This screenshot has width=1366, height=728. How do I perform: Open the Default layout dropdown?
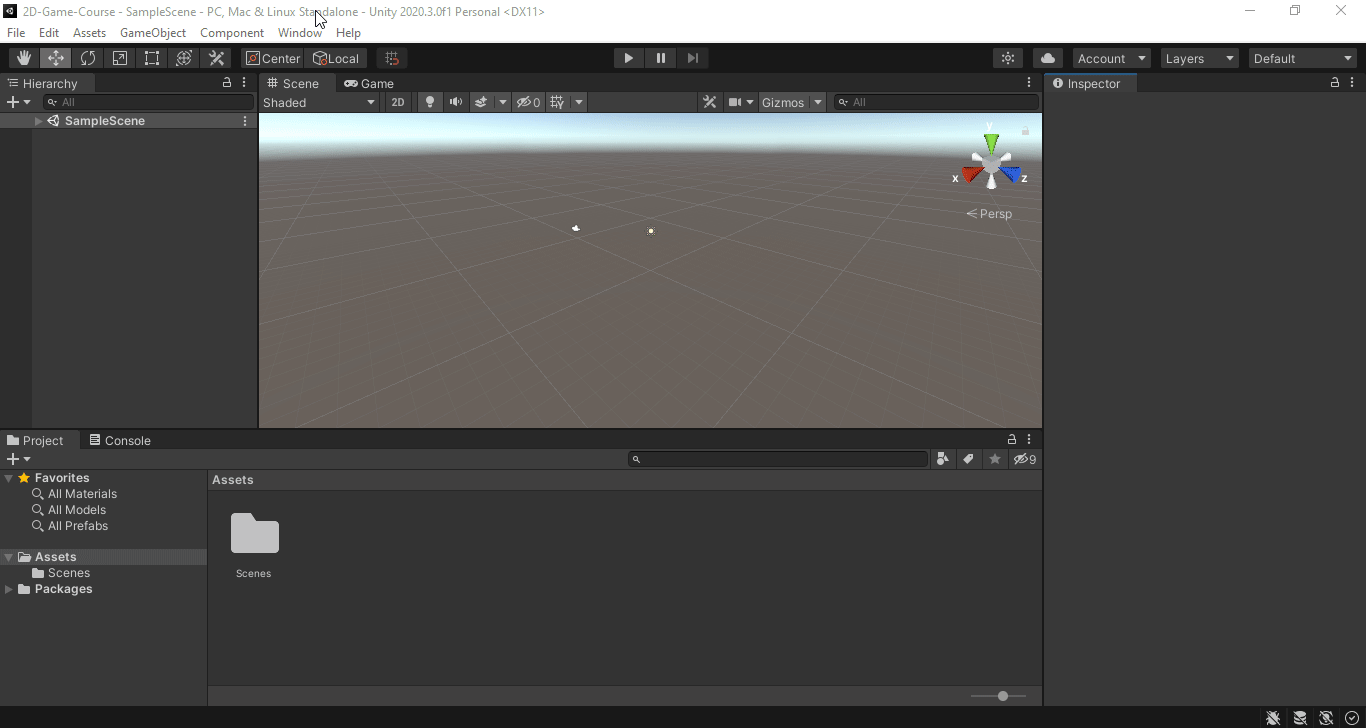[x=1303, y=58]
